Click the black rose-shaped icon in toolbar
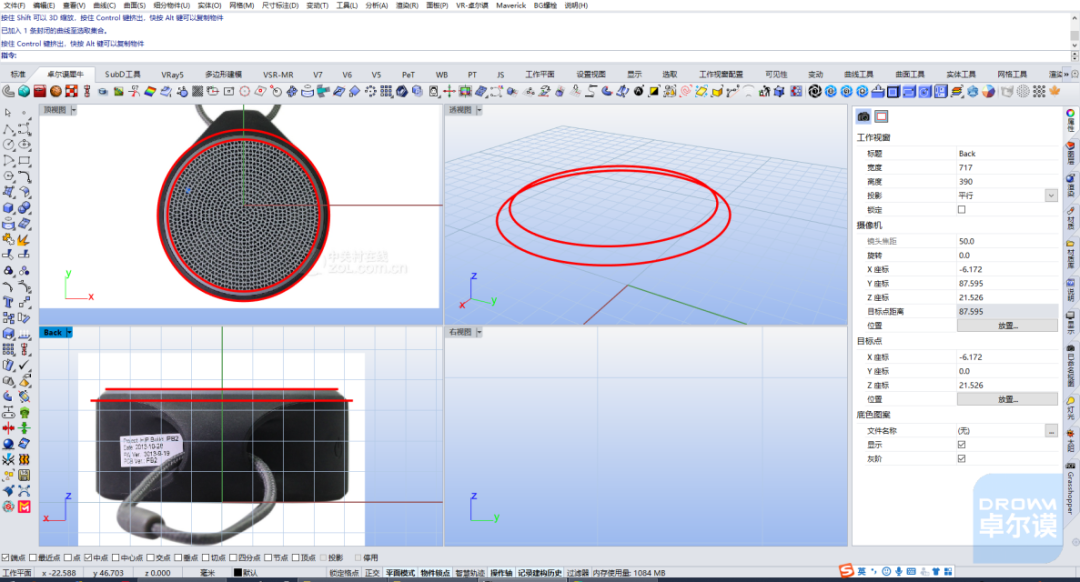The height and width of the screenshot is (582, 1080). pyautogui.click(x=815, y=91)
